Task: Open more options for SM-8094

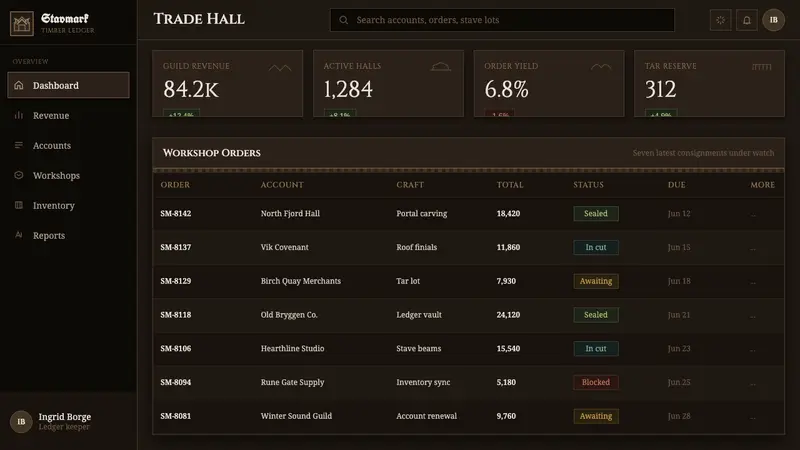Action: coord(754,383)
